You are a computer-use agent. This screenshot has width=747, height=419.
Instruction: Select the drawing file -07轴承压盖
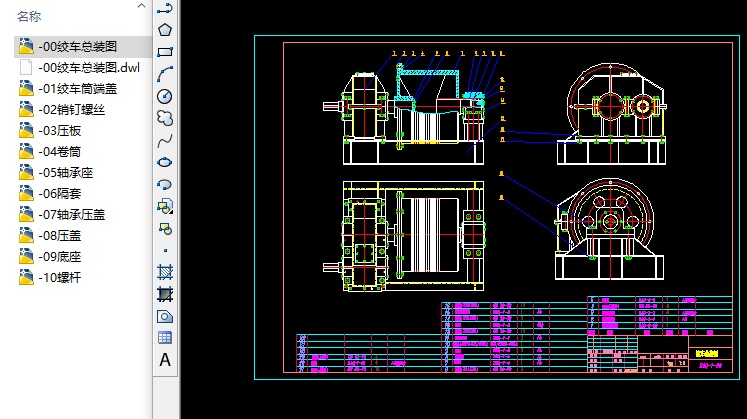pos(71,214)
